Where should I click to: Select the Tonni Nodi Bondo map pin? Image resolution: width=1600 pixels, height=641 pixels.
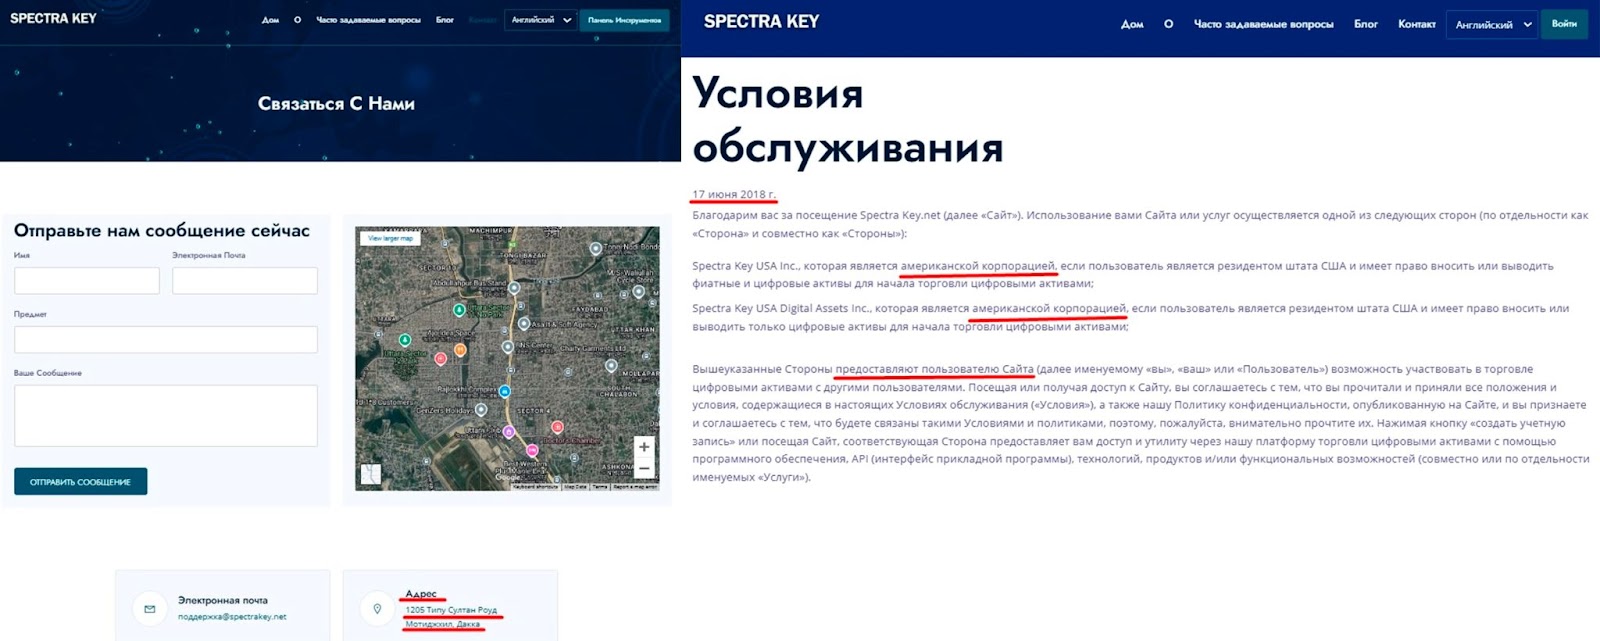point(596,248)
